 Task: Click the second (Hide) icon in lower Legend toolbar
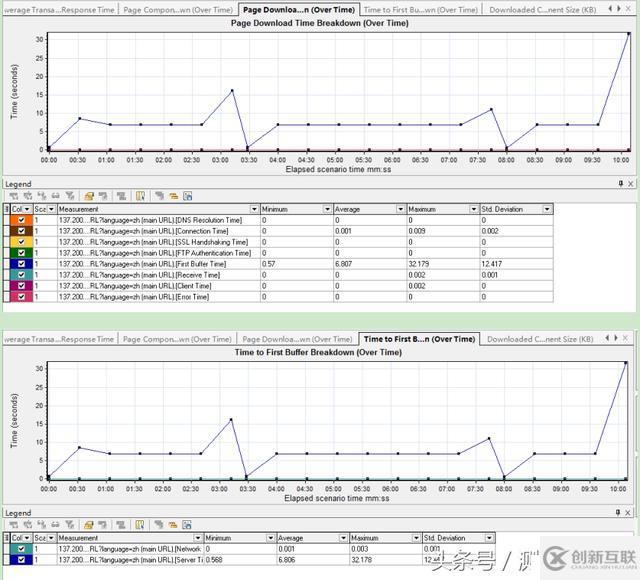click(28, 525)
